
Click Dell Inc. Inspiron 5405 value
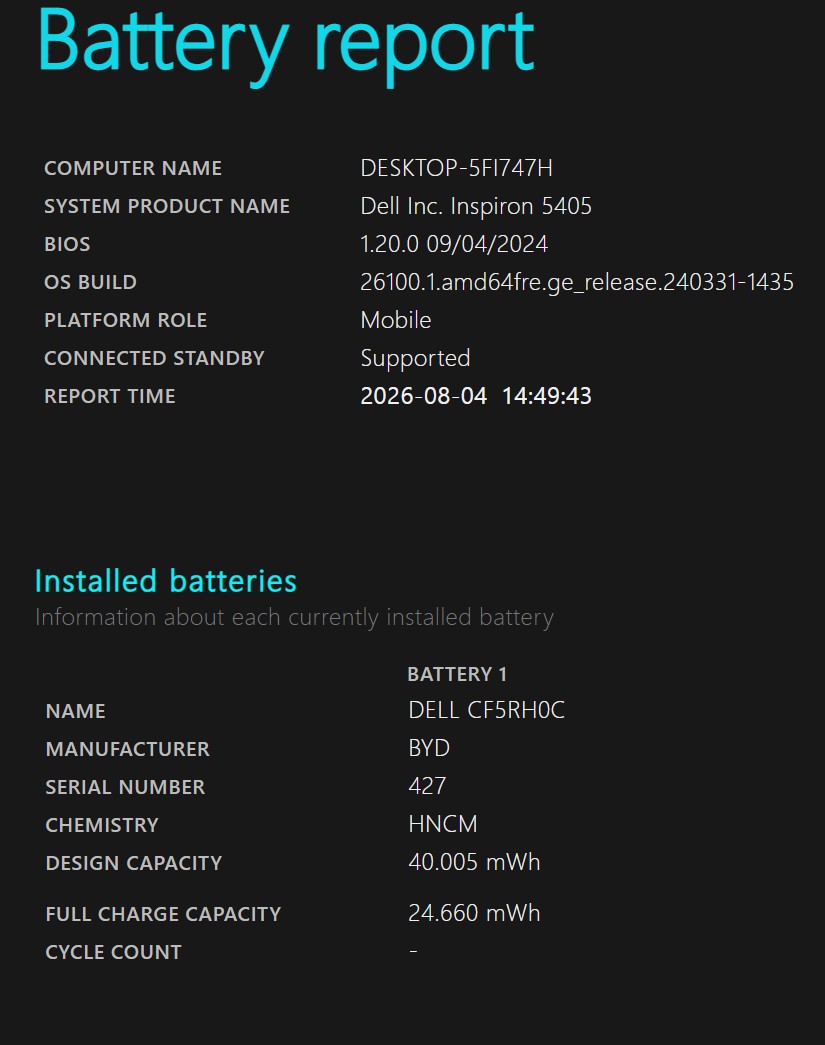click(476, 206)
